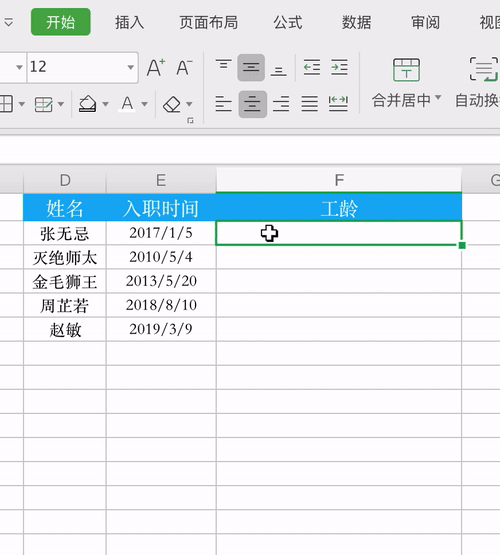This screenshot has width=500, height=555.
Task: Align text to the left
Action: click(x=224, y=104)
